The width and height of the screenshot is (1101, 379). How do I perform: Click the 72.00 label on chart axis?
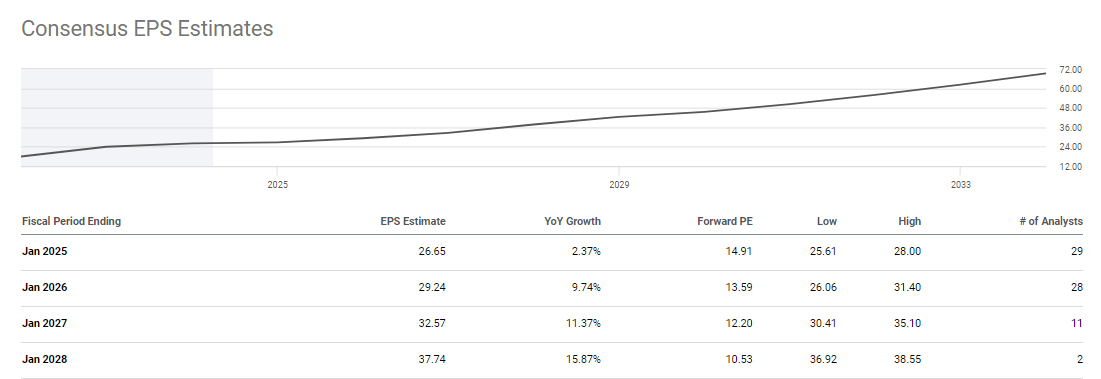coord(1071,69)
